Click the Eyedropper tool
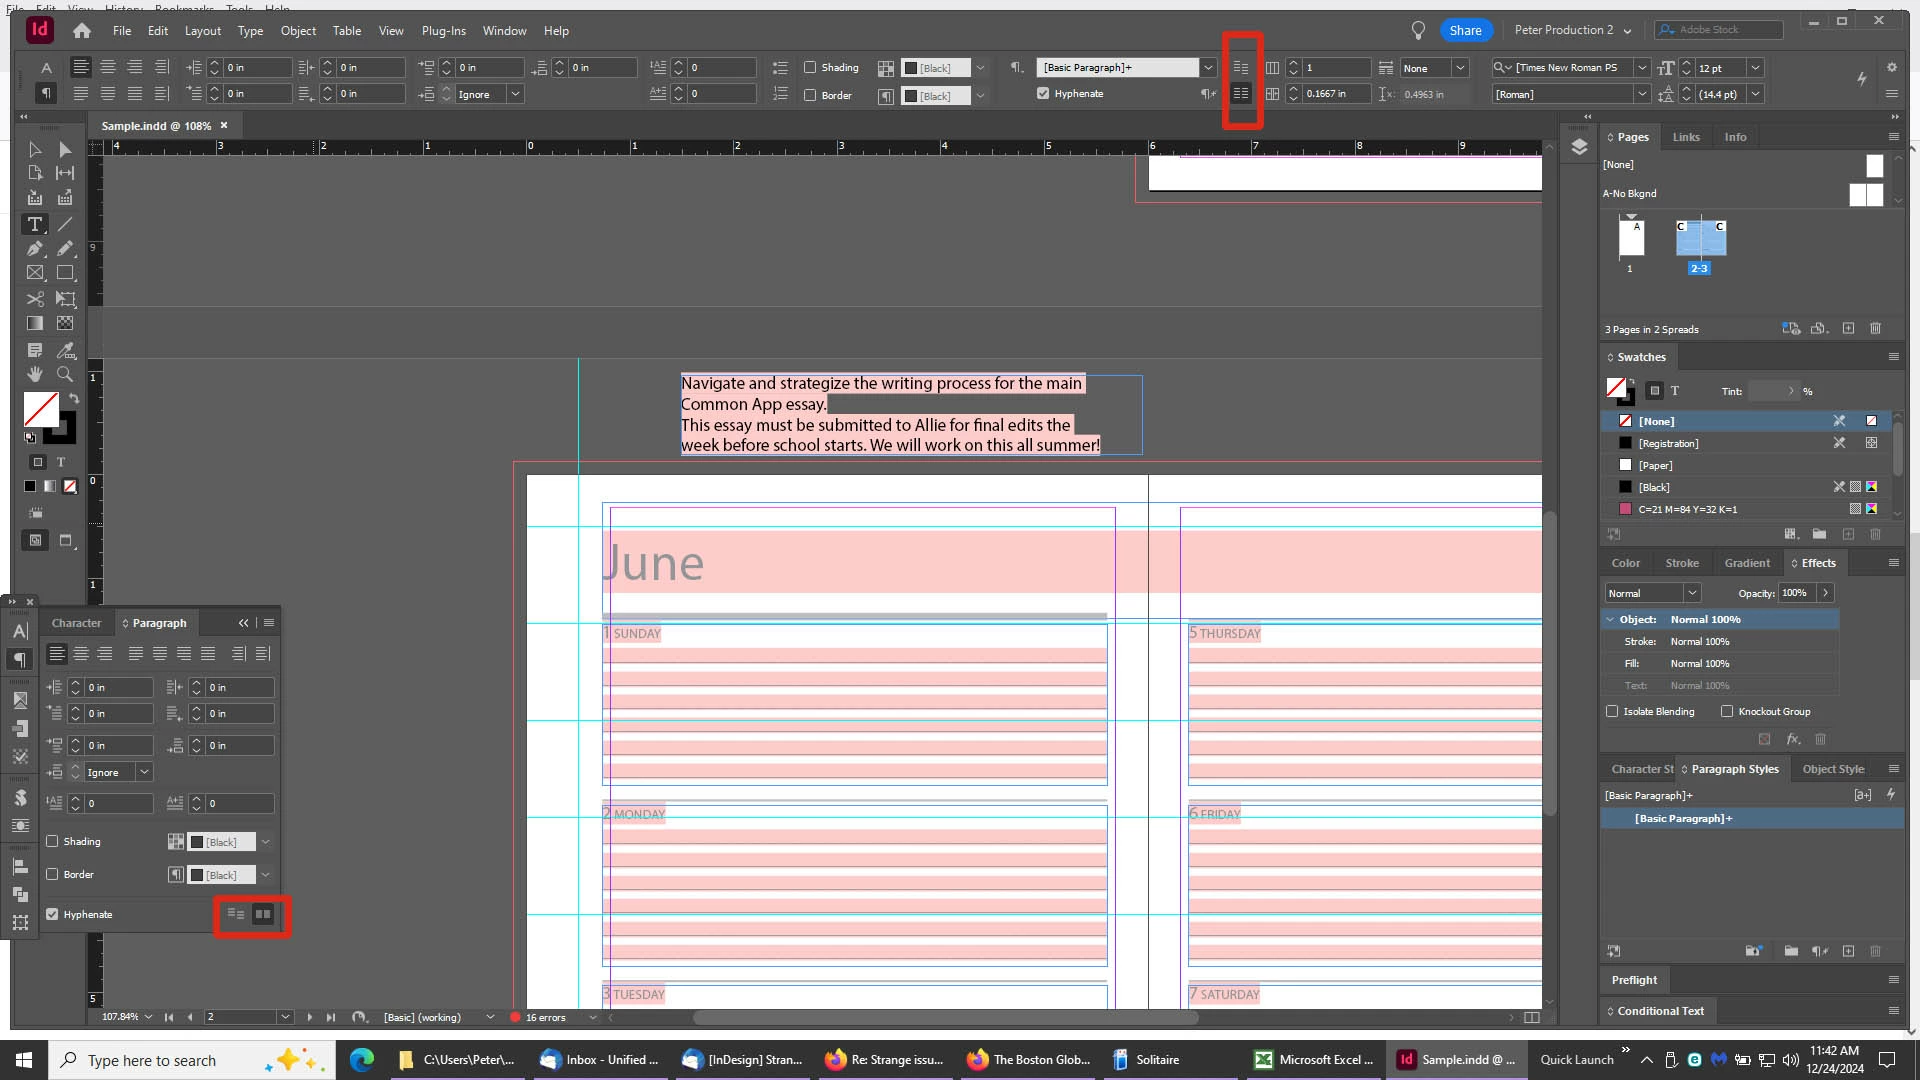The image size is (1920, 1080). tap(65, 350)
